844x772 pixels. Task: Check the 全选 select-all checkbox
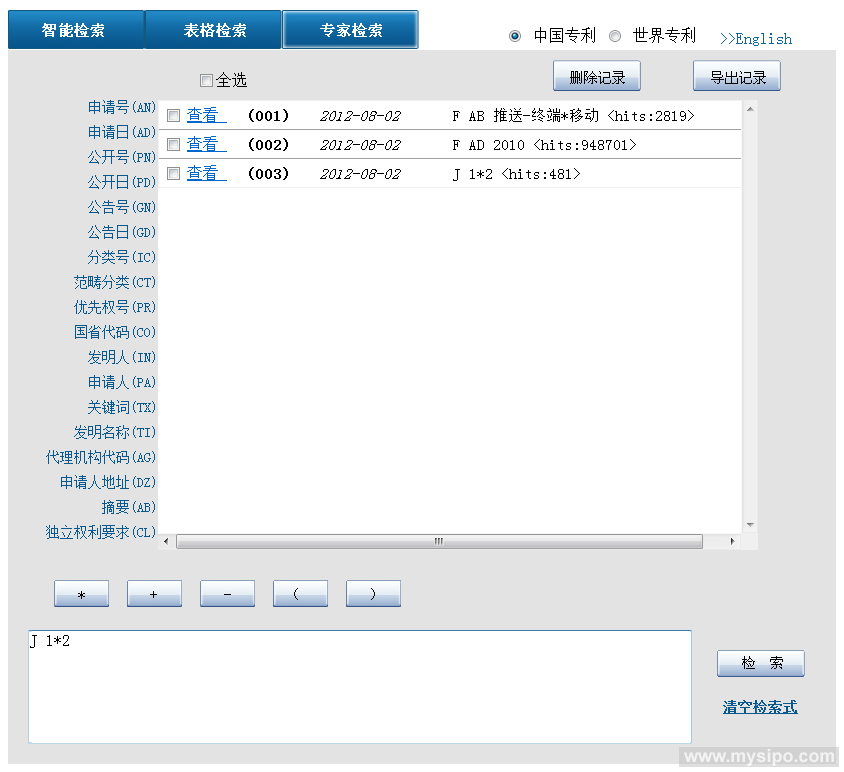[x=206, y=80]
